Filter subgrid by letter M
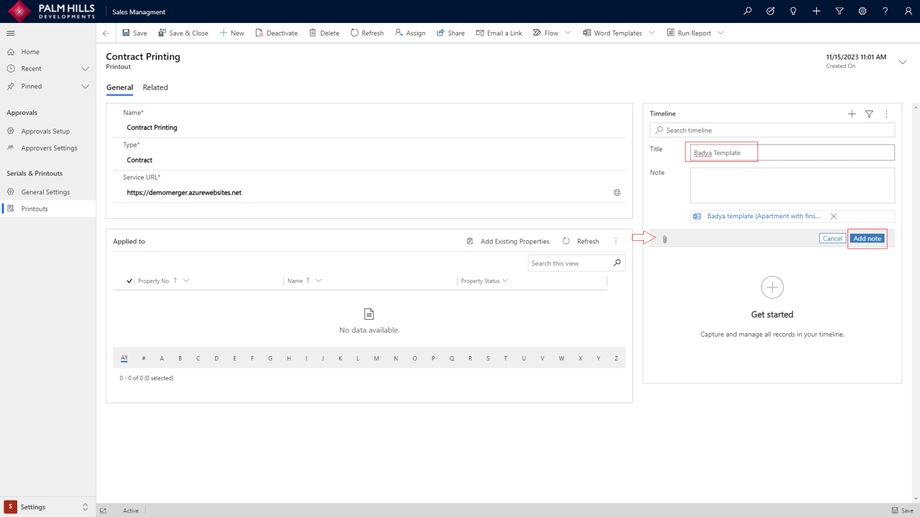 pos(376,359)
